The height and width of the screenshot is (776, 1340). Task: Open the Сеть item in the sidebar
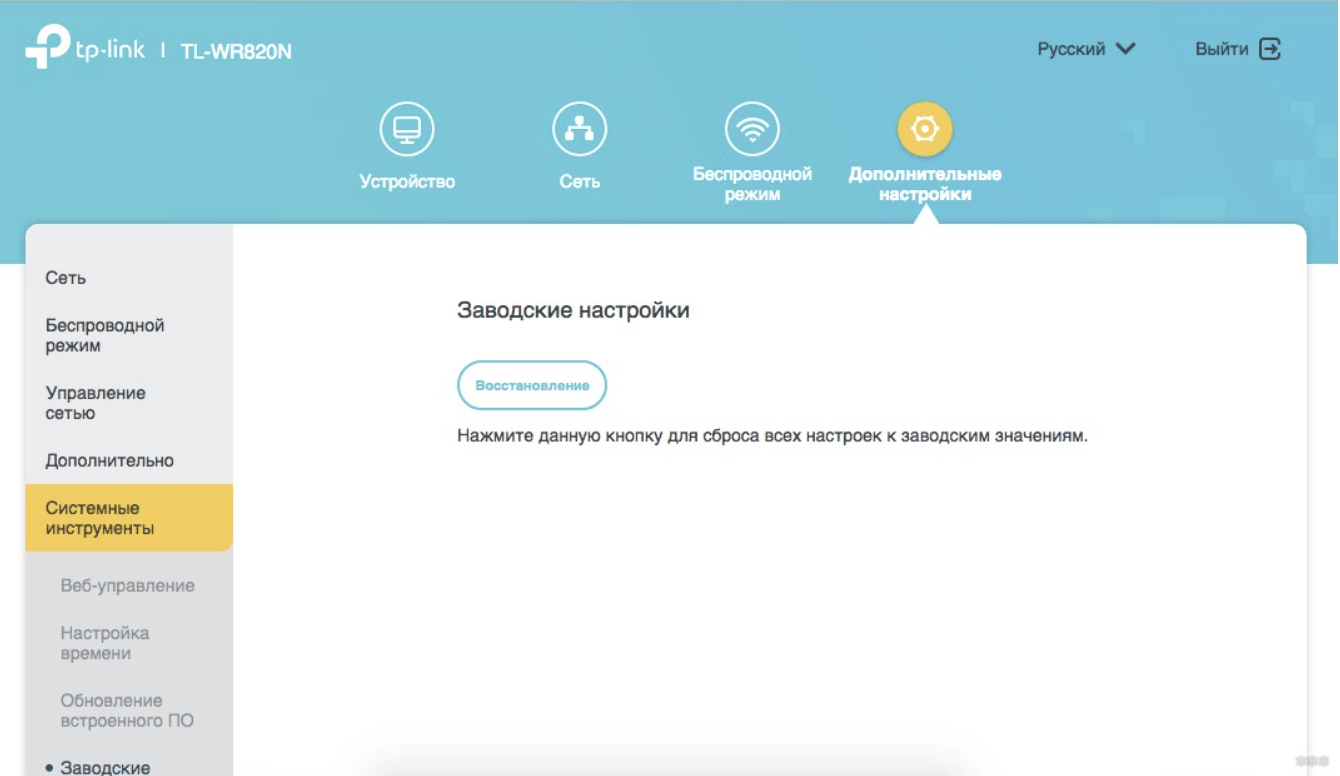66,277
